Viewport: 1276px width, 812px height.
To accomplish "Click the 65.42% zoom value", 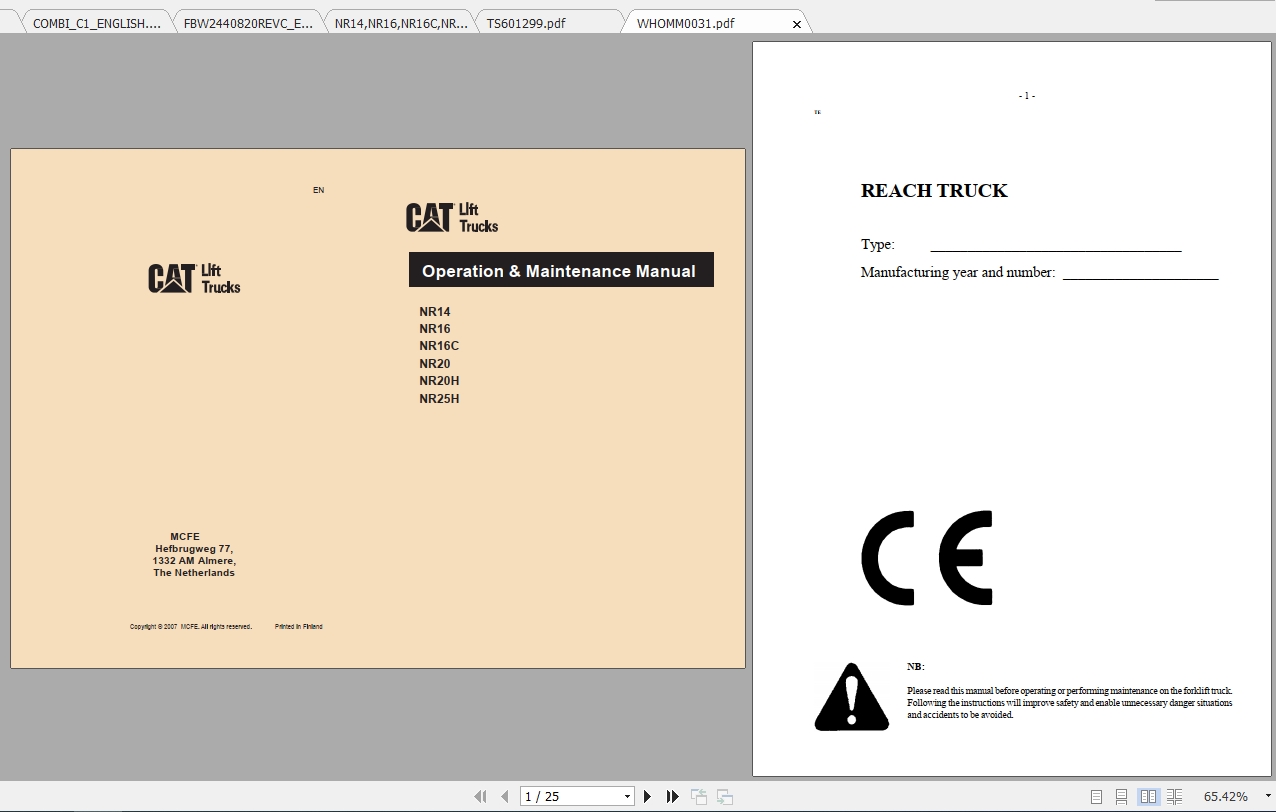I will [1225, 797].
